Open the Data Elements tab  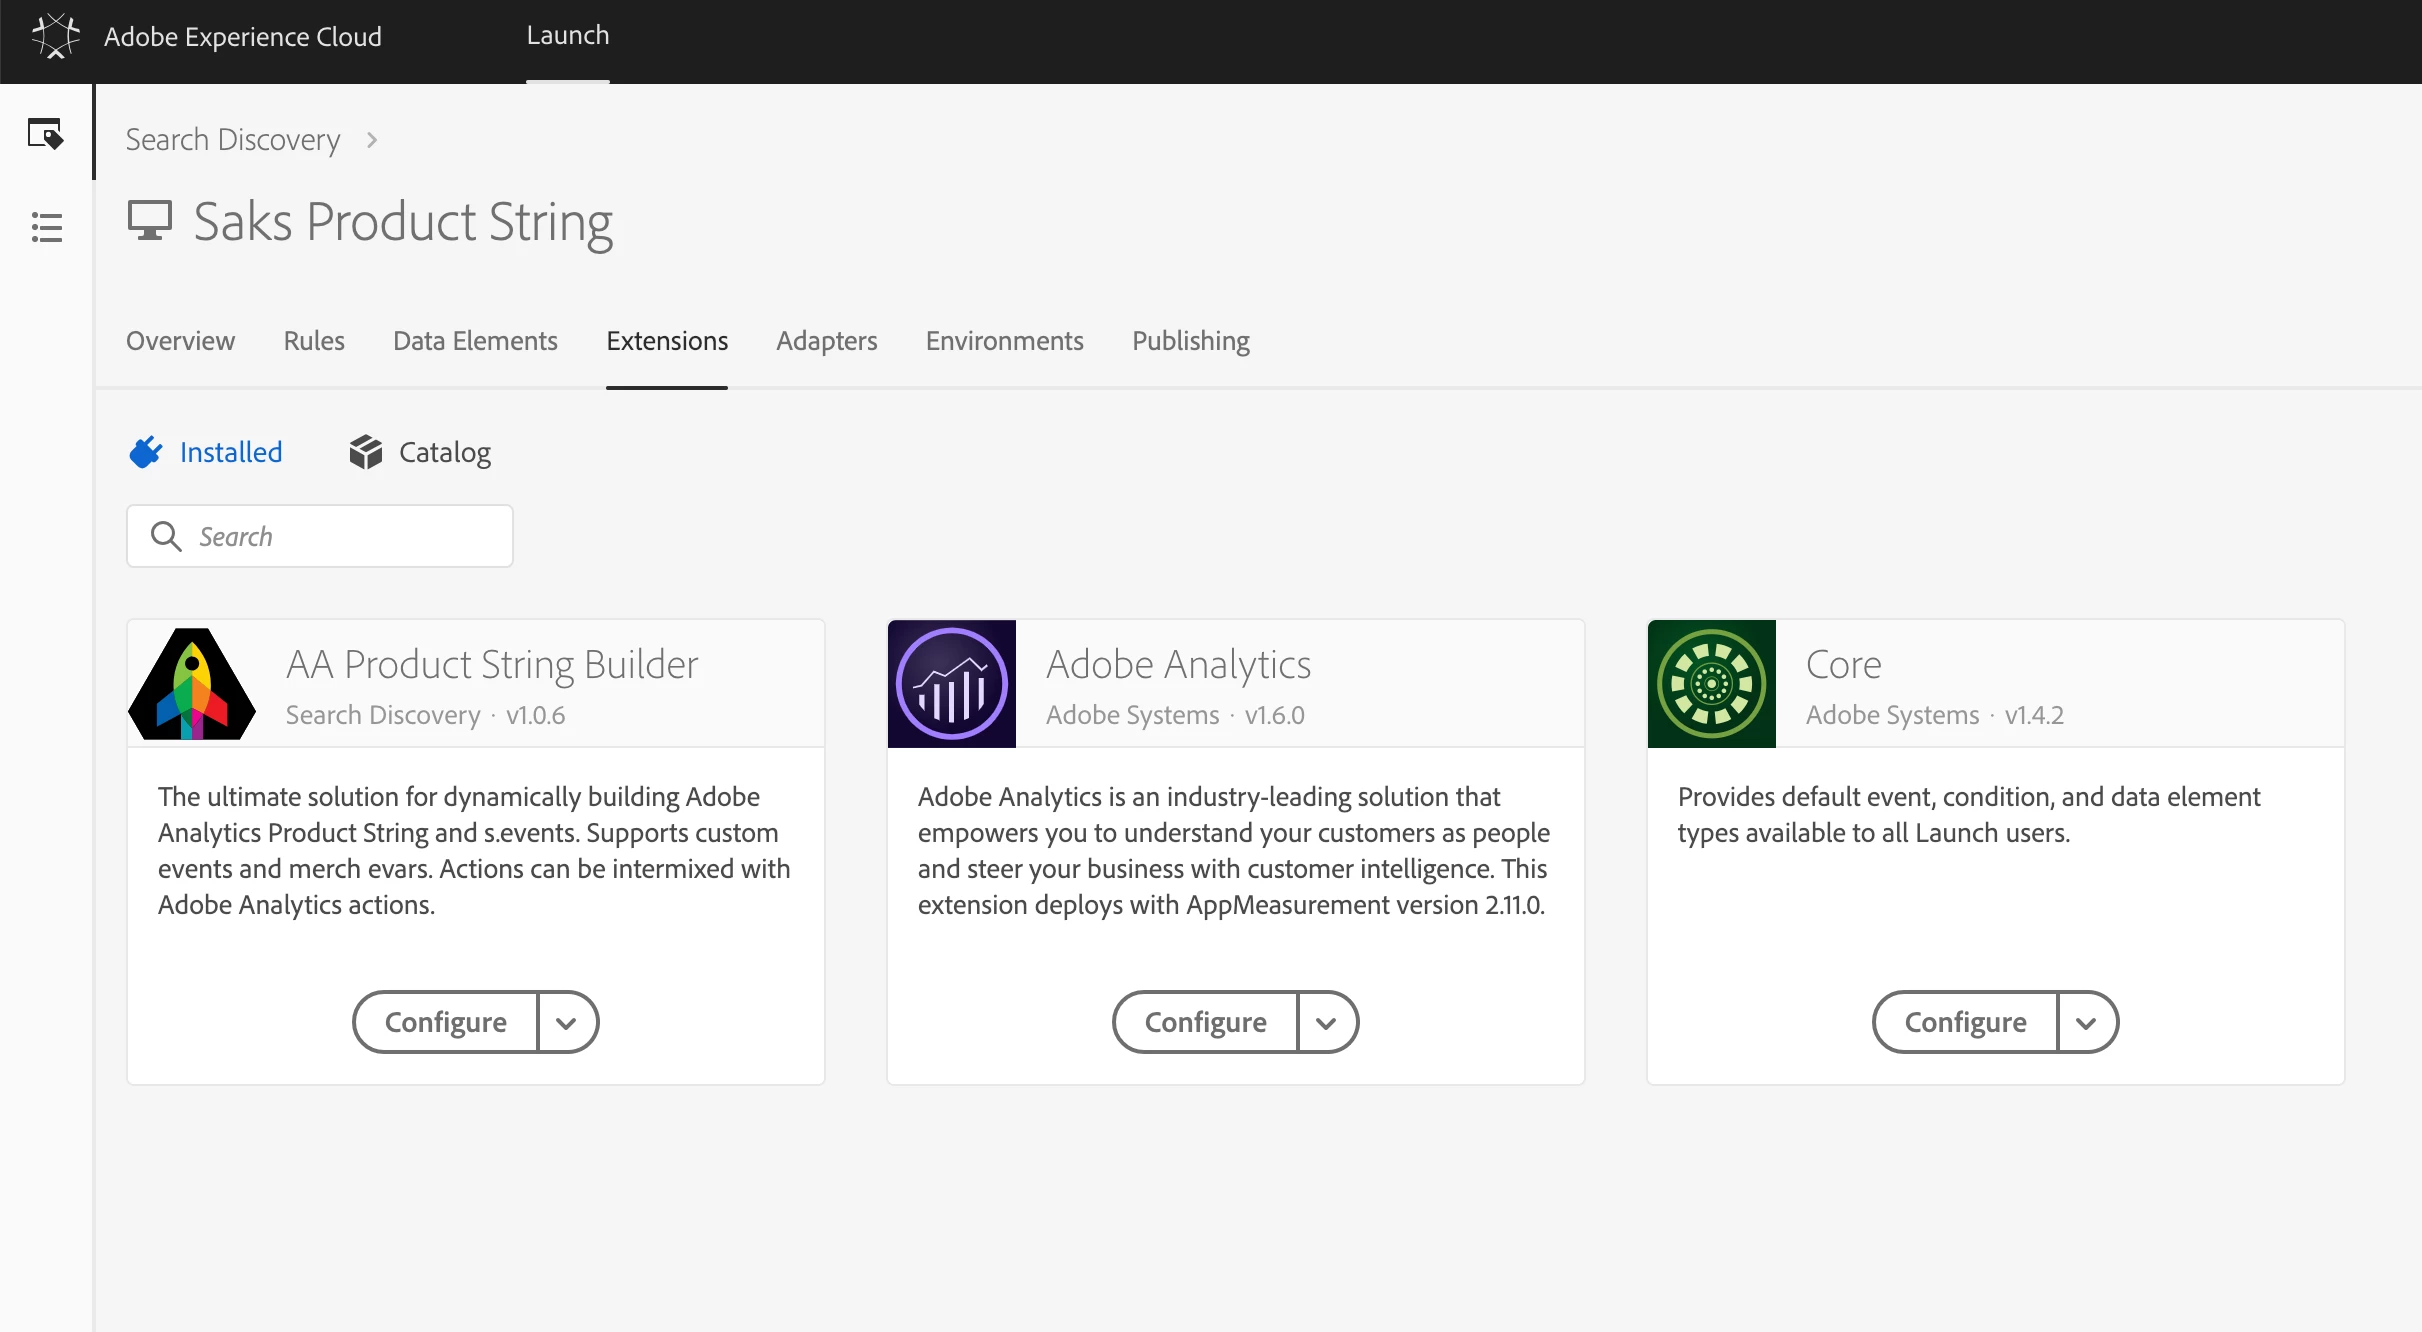click(475, 341)
